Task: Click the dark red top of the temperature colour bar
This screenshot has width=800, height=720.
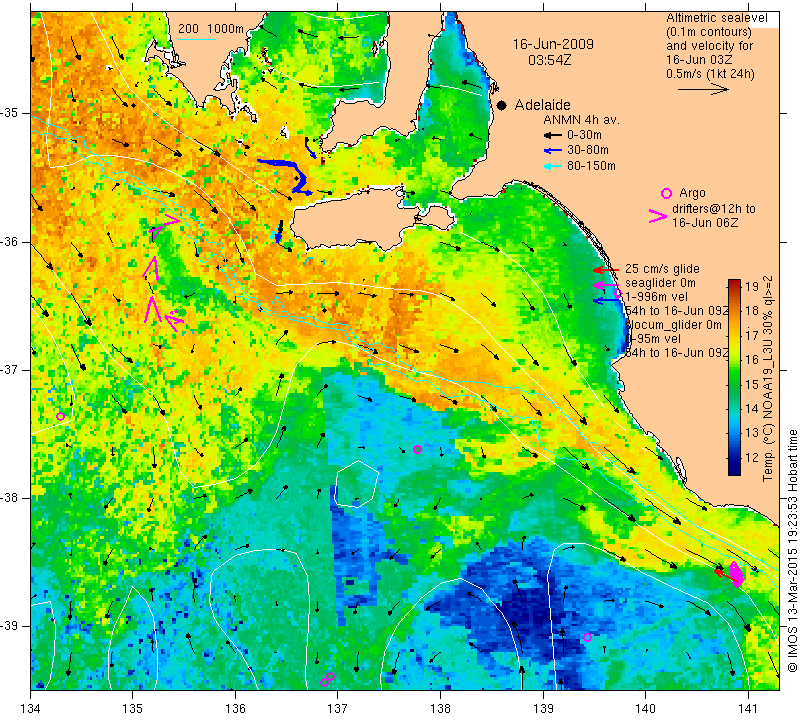Action: point(734,283)
